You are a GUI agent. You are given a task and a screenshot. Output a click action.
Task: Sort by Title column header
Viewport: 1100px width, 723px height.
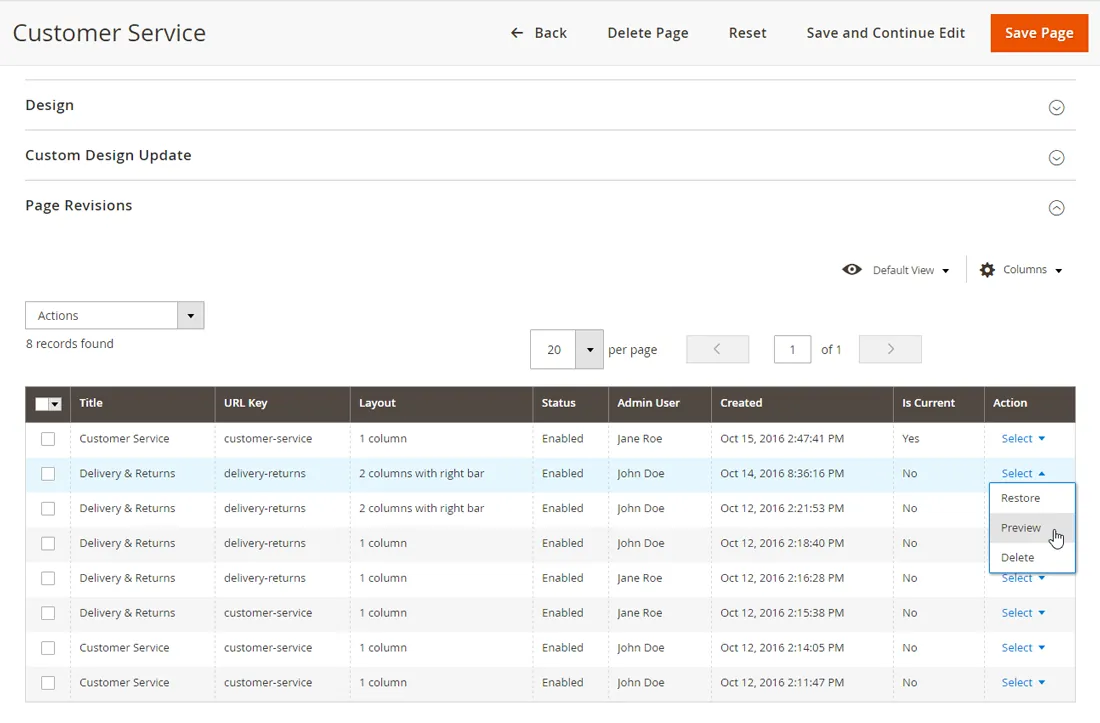click(x=142, y=403)
